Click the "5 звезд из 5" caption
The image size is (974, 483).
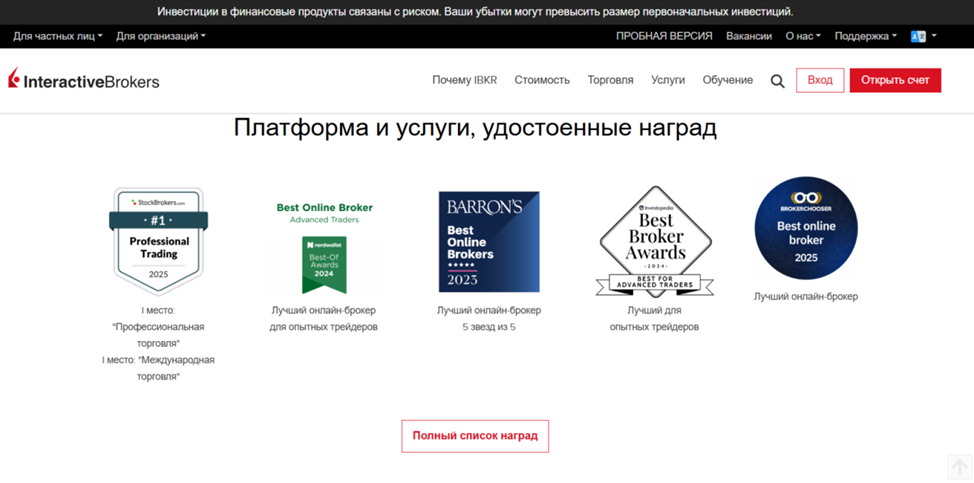point(489,327)
